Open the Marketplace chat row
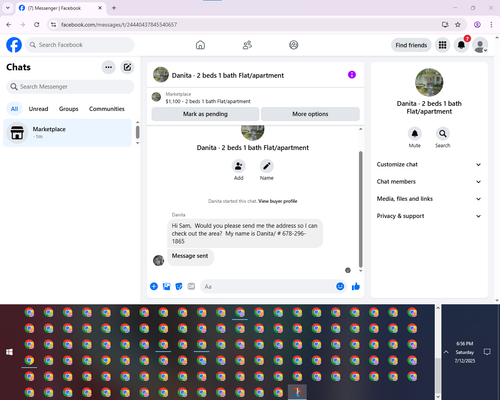The width and height of the screenshot is (500, 400). point(67,133)
